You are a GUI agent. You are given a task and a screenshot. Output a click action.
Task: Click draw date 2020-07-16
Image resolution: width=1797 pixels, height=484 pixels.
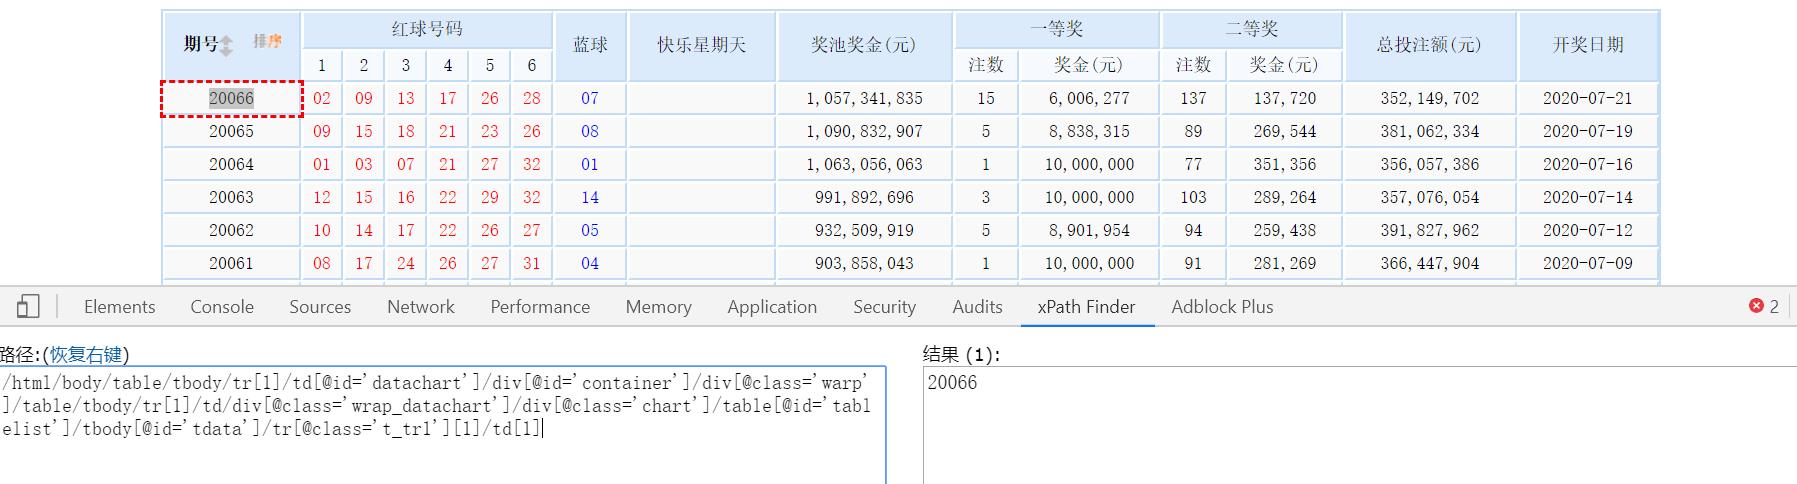pyautogui.click(x=1588, y=164)
